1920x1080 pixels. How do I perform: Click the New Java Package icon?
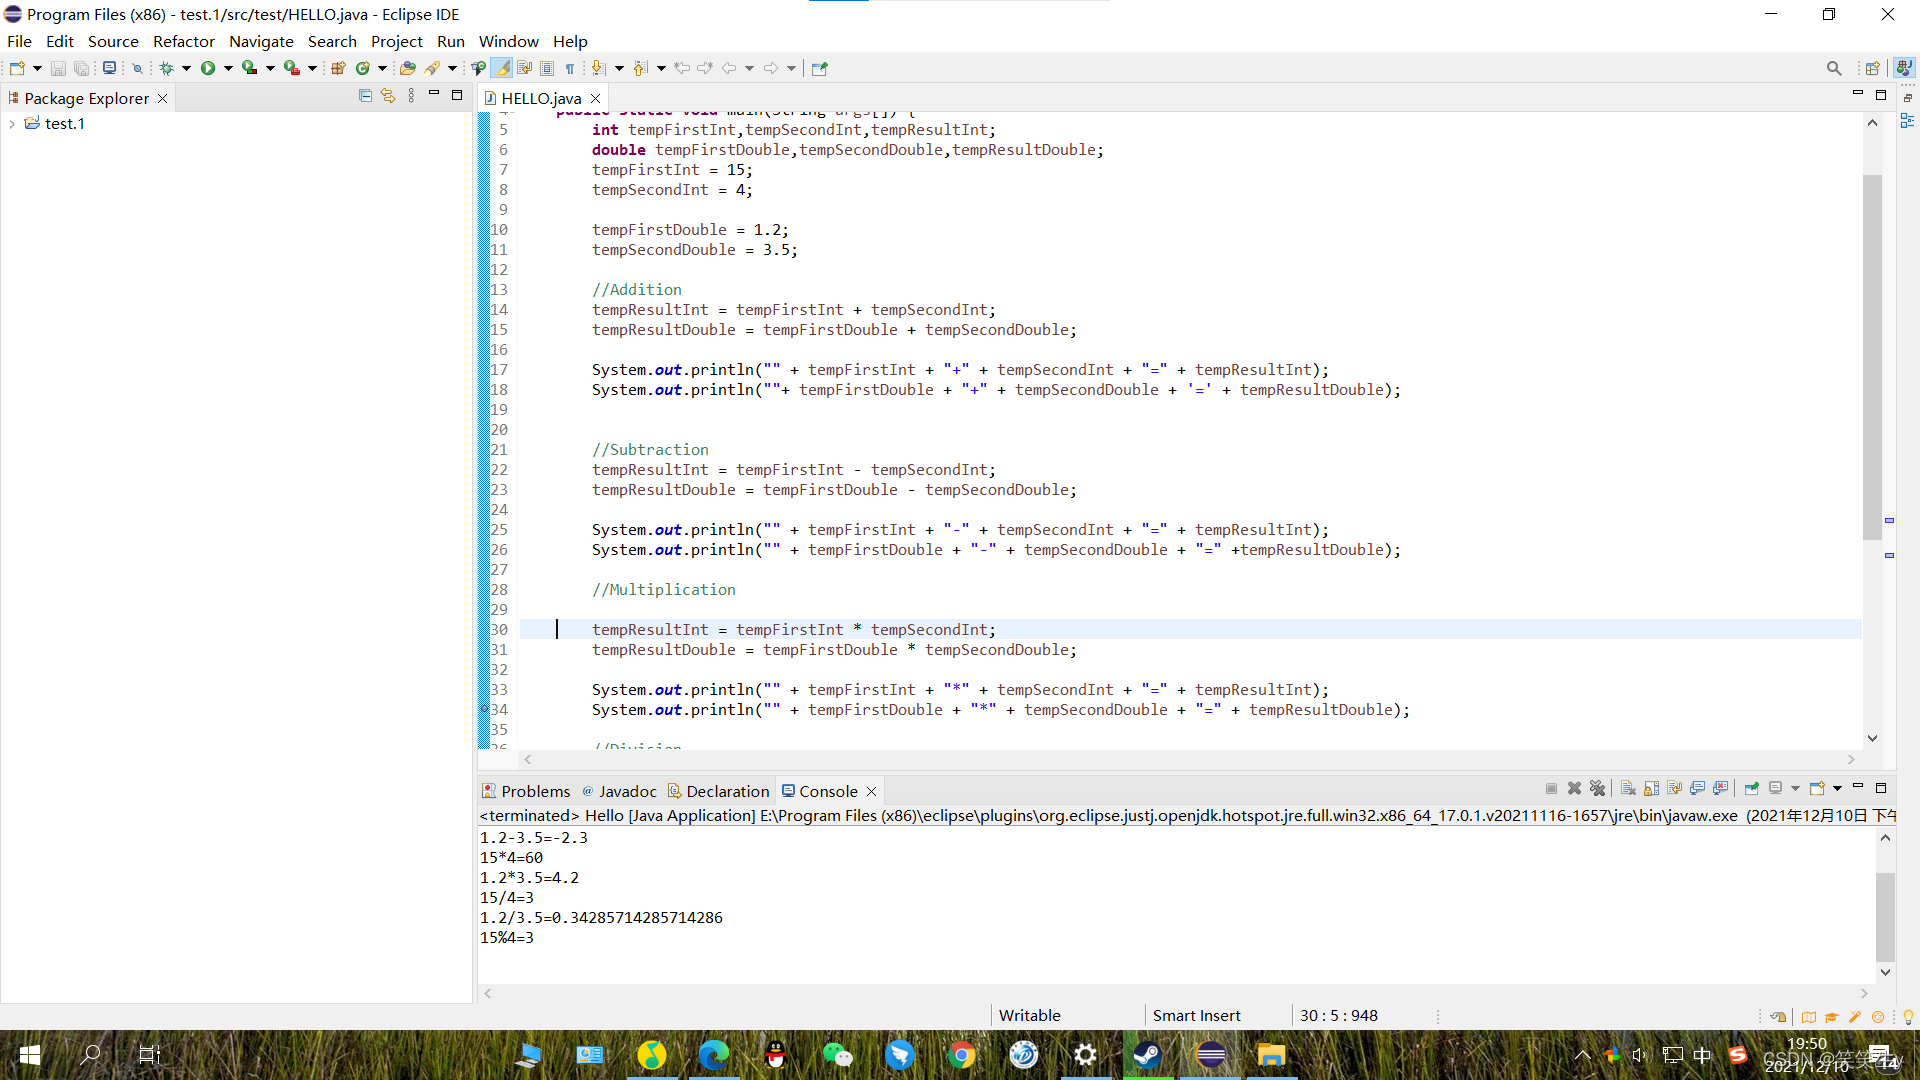tap(338, 68)
